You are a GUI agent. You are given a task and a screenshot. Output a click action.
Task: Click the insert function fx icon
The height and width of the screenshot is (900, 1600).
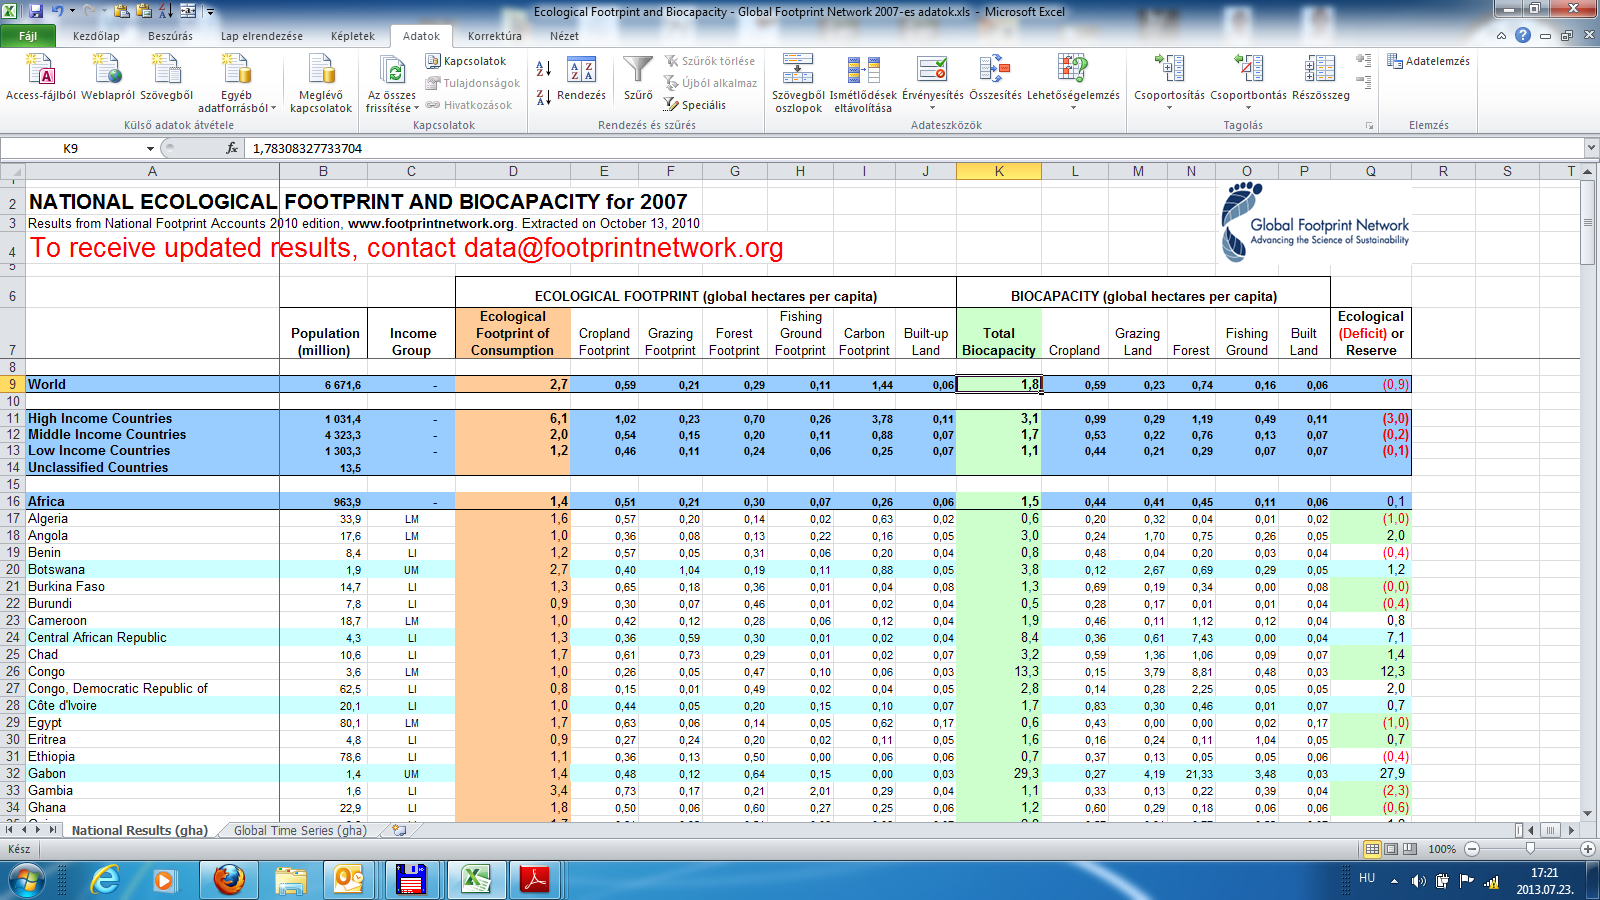232,148
